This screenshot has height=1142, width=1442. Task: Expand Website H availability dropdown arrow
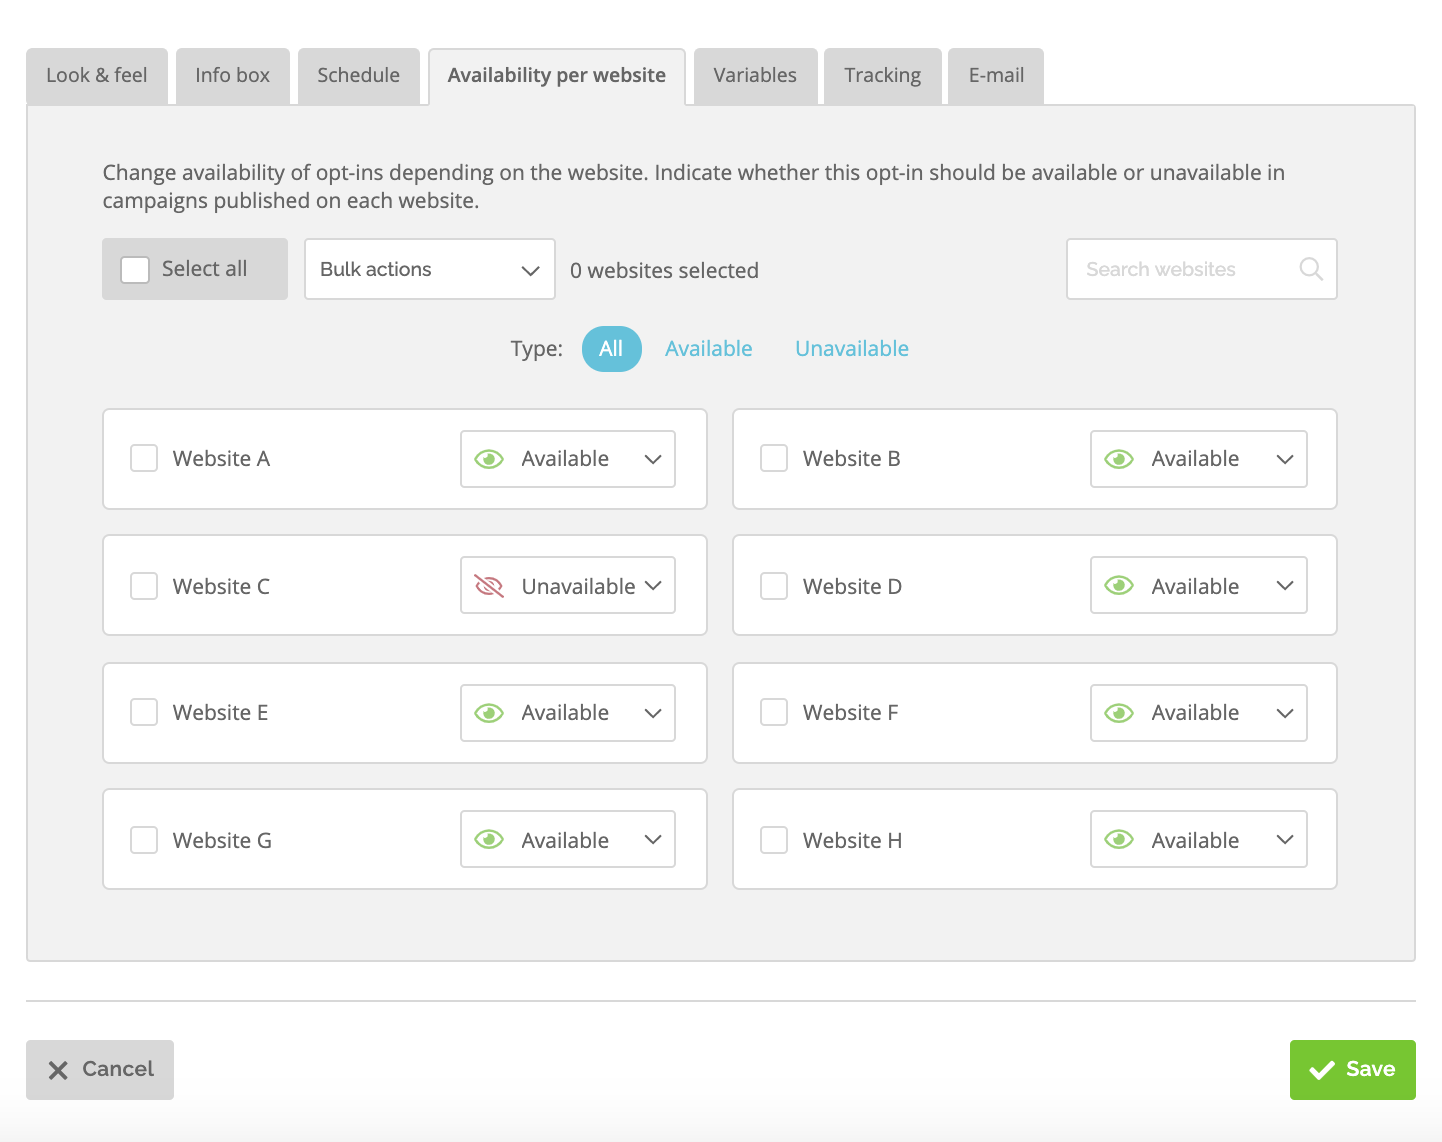point(1285,840)
